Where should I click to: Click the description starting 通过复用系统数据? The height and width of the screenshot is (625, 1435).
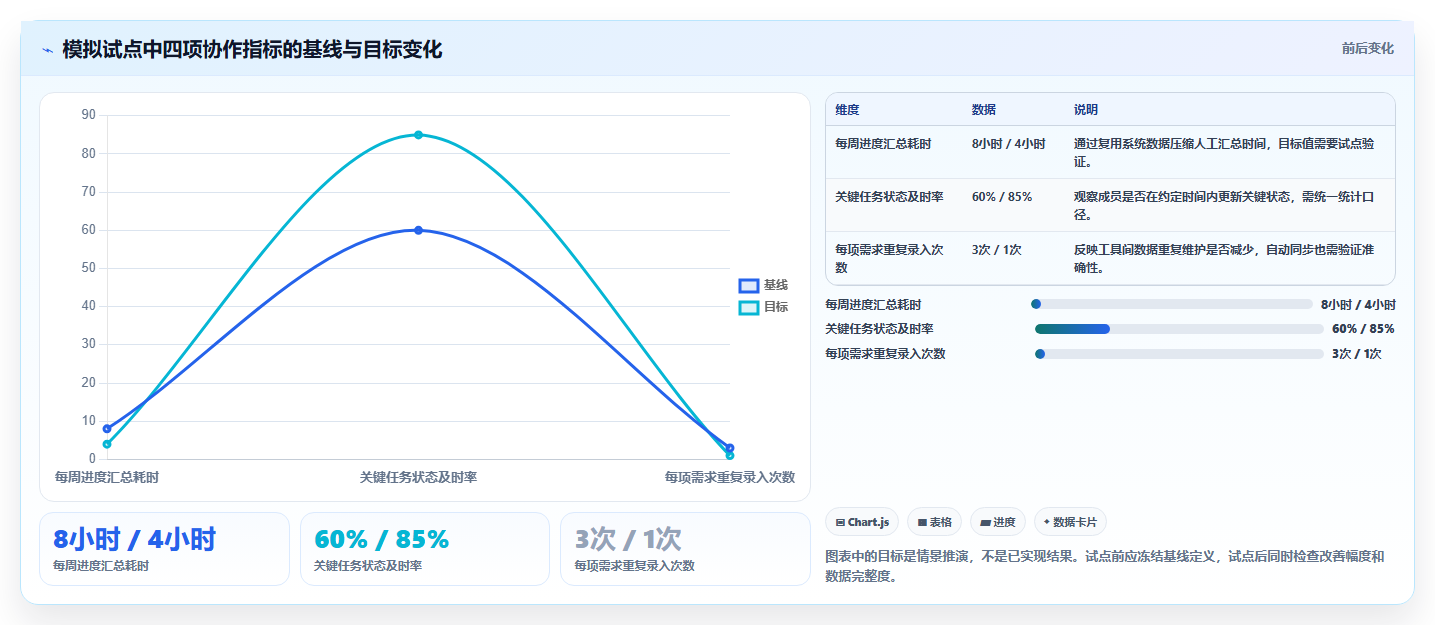pos(1226,152)
